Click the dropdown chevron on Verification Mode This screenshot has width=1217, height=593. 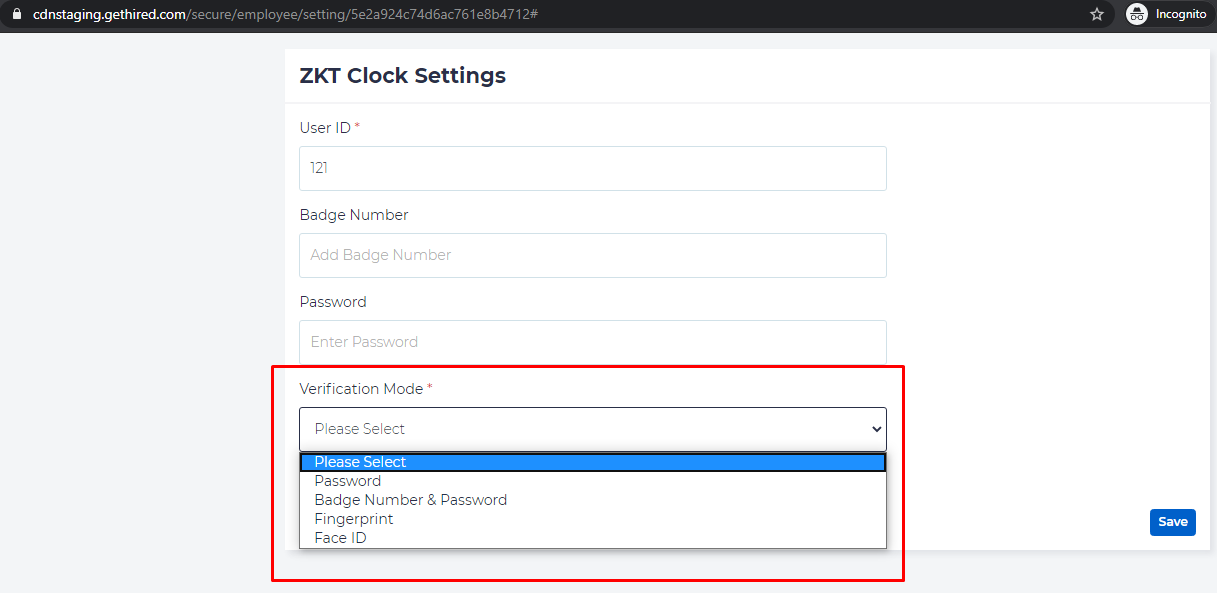(874, 429)
